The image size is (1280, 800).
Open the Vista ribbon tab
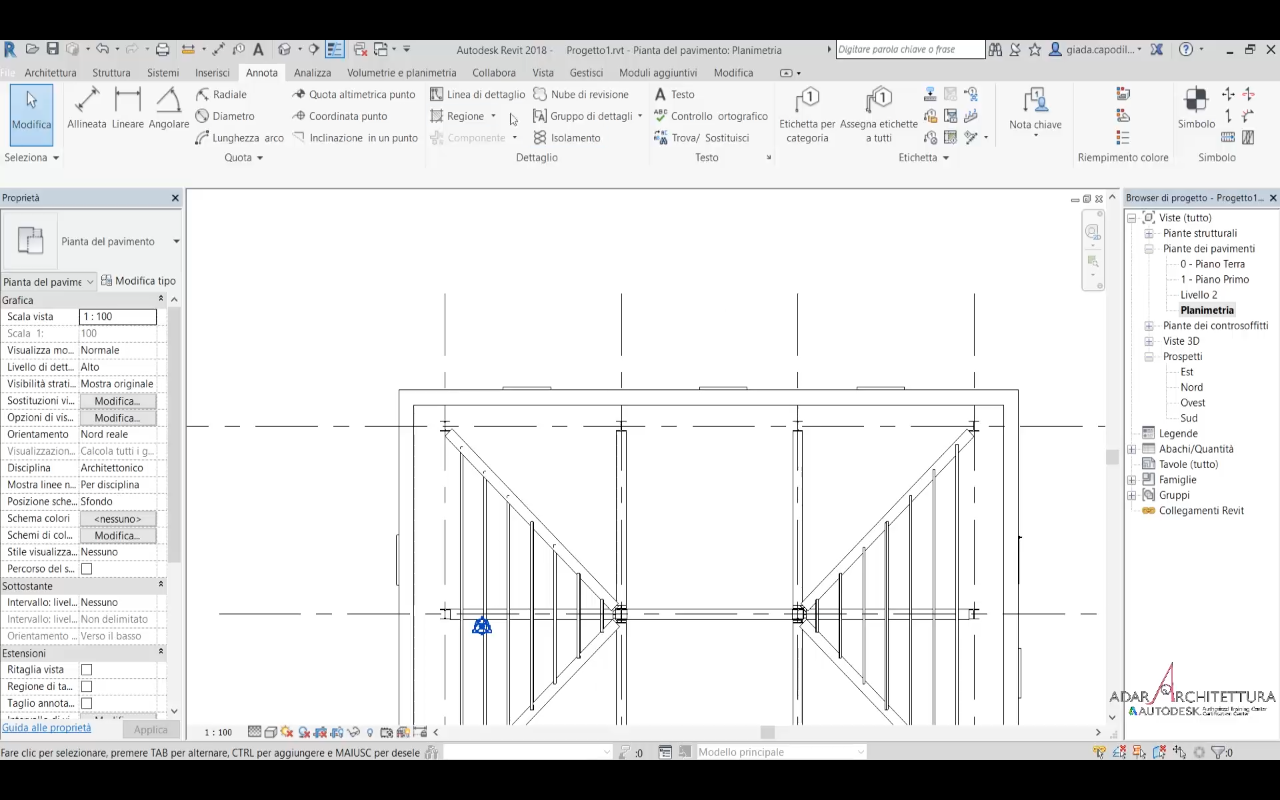(x=543, y=73)
